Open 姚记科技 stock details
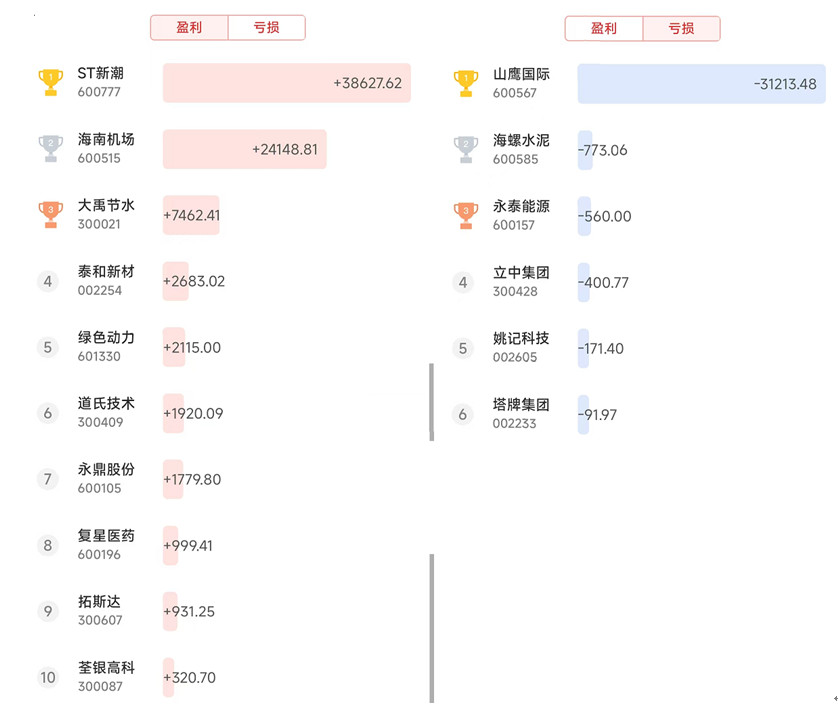Viewport: 838px width, 721px height. click(x=521, y=347)
